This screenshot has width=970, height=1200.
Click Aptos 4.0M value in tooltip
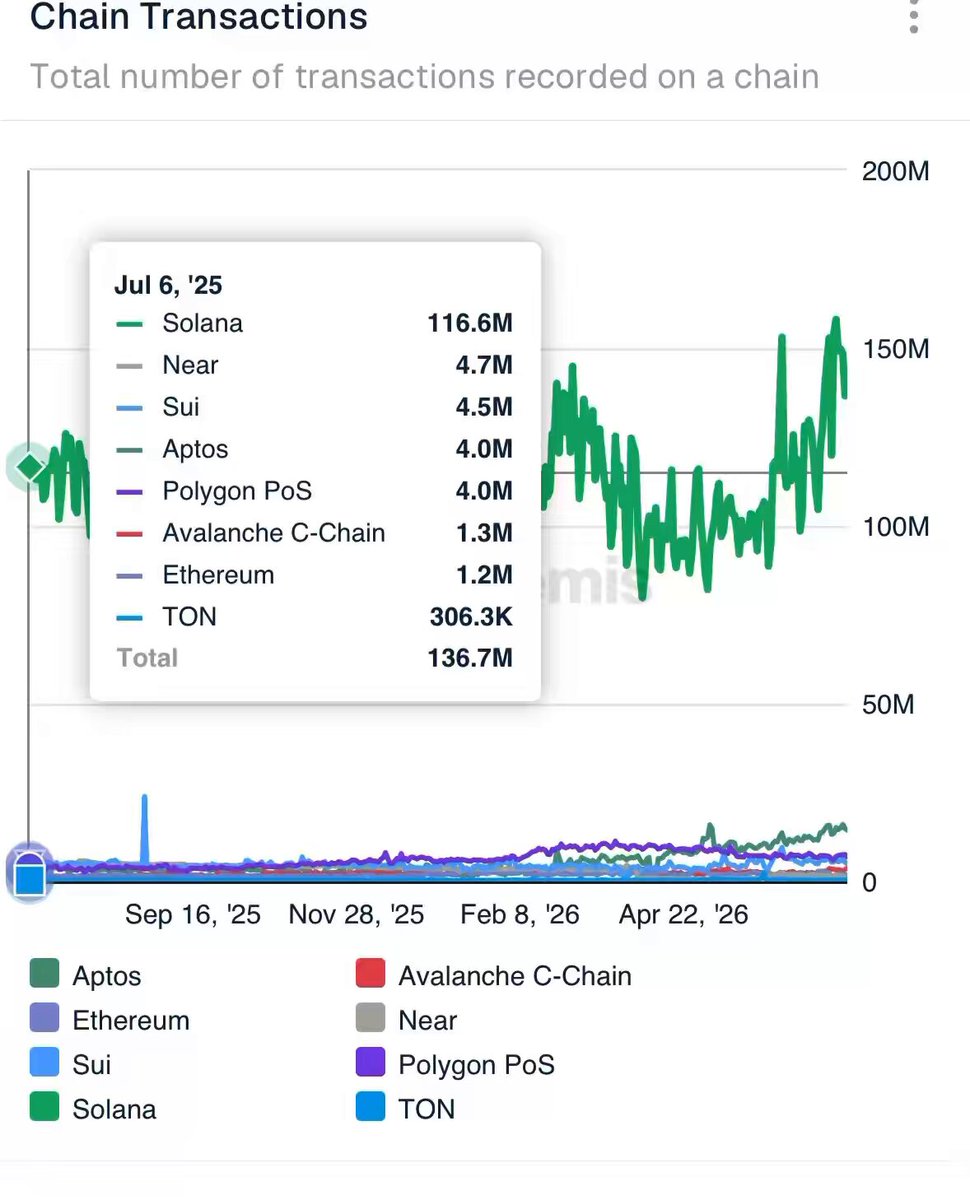(484, 449)
